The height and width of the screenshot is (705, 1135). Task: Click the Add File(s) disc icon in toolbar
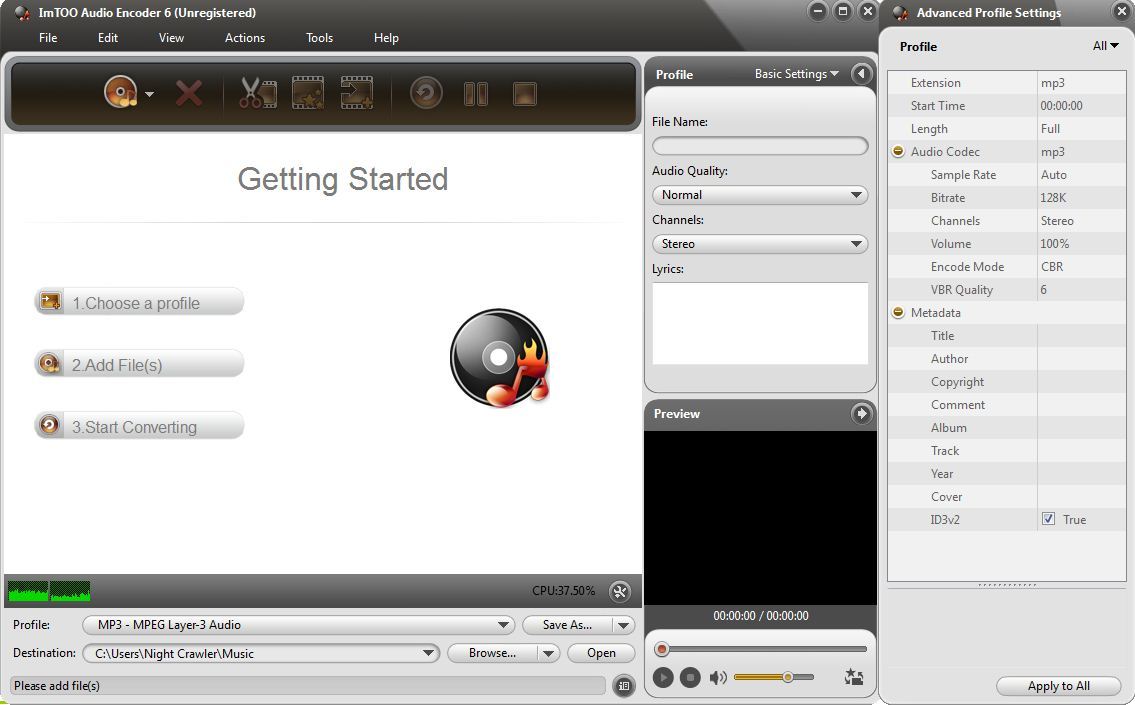[121, 93]
